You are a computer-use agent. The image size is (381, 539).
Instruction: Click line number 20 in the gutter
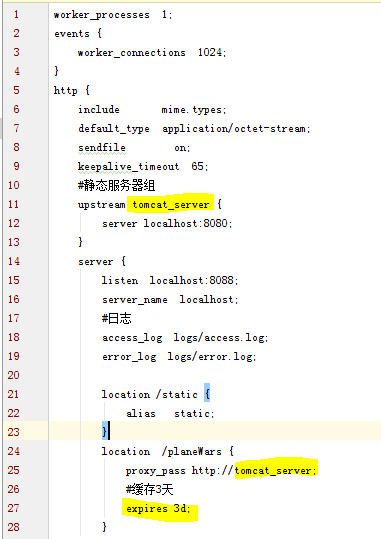(13, 375)
